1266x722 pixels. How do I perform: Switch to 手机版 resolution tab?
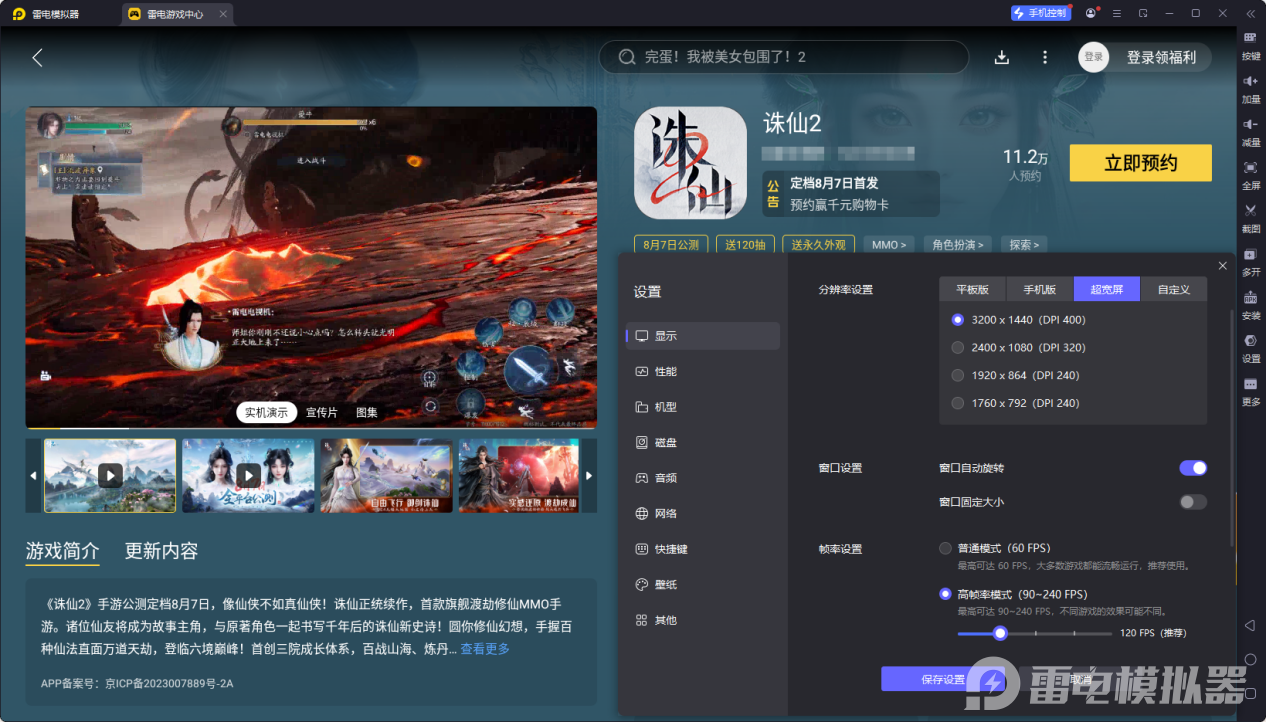click(x=1040, y=289)
